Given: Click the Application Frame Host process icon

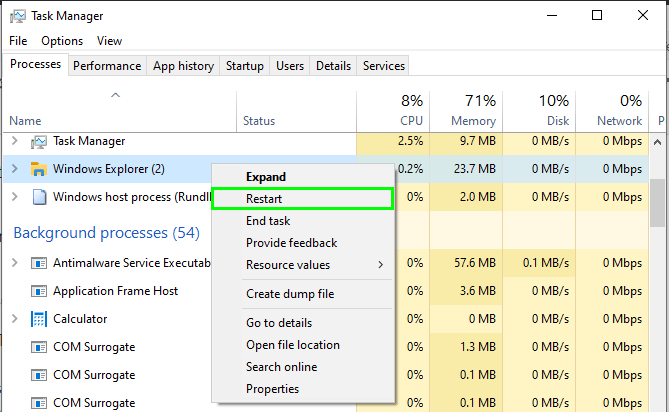Looking at the screenshot, I should 39,291.
